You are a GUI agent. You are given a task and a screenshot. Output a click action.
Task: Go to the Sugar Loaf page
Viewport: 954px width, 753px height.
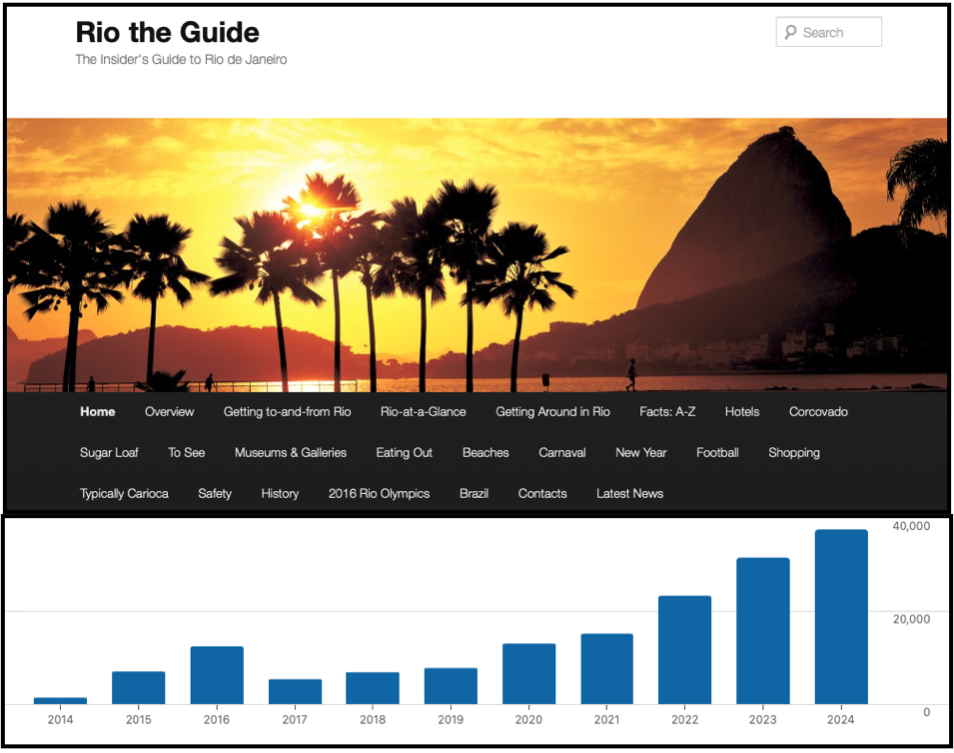pyautogui.click(x=109, y=453)
